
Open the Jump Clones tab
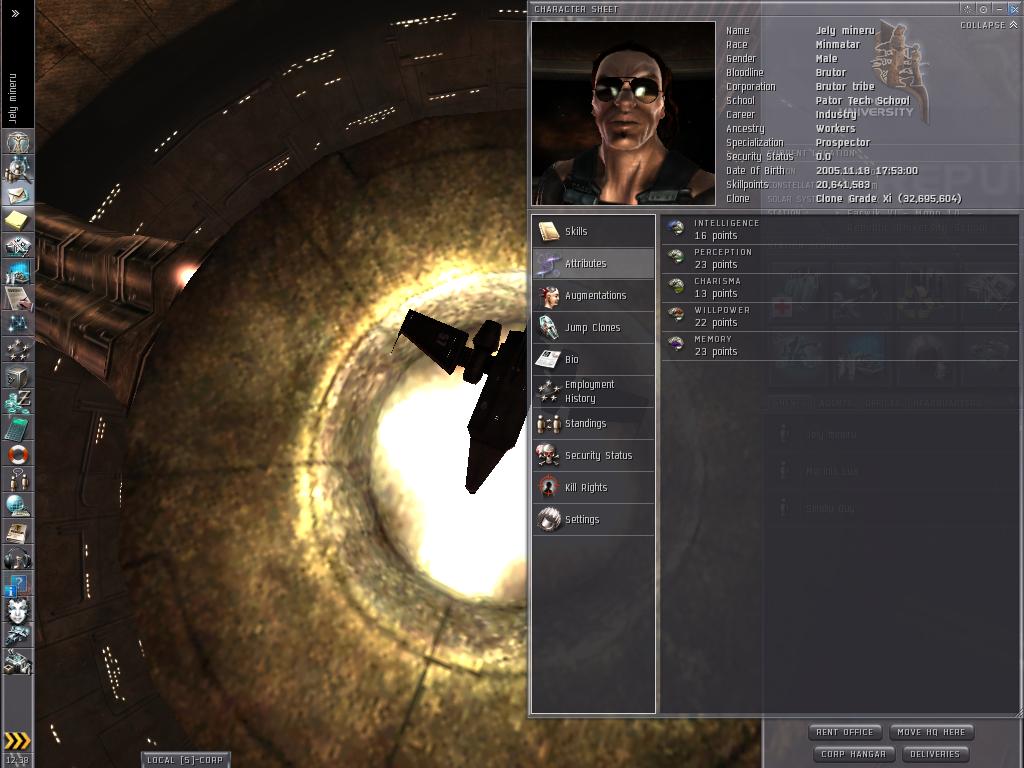tap(594, 327)
